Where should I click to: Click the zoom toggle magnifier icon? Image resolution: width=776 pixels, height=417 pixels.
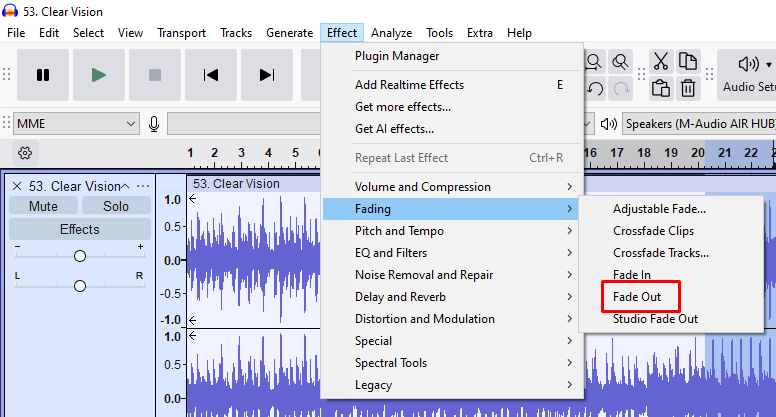(620, 62)
